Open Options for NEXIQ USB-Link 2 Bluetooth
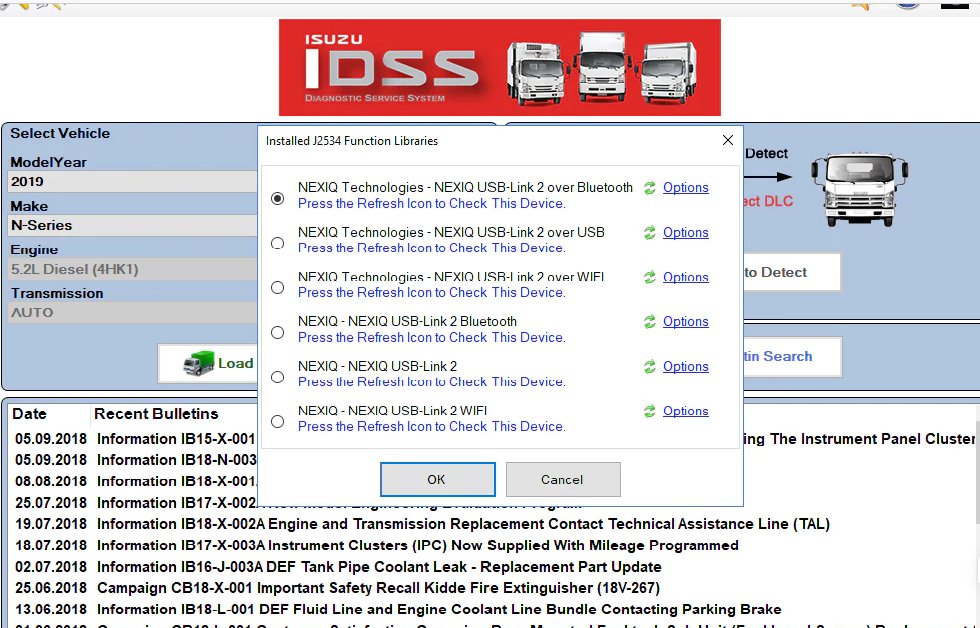The width and height of the screenshot is (980, 628). [686, 322]
